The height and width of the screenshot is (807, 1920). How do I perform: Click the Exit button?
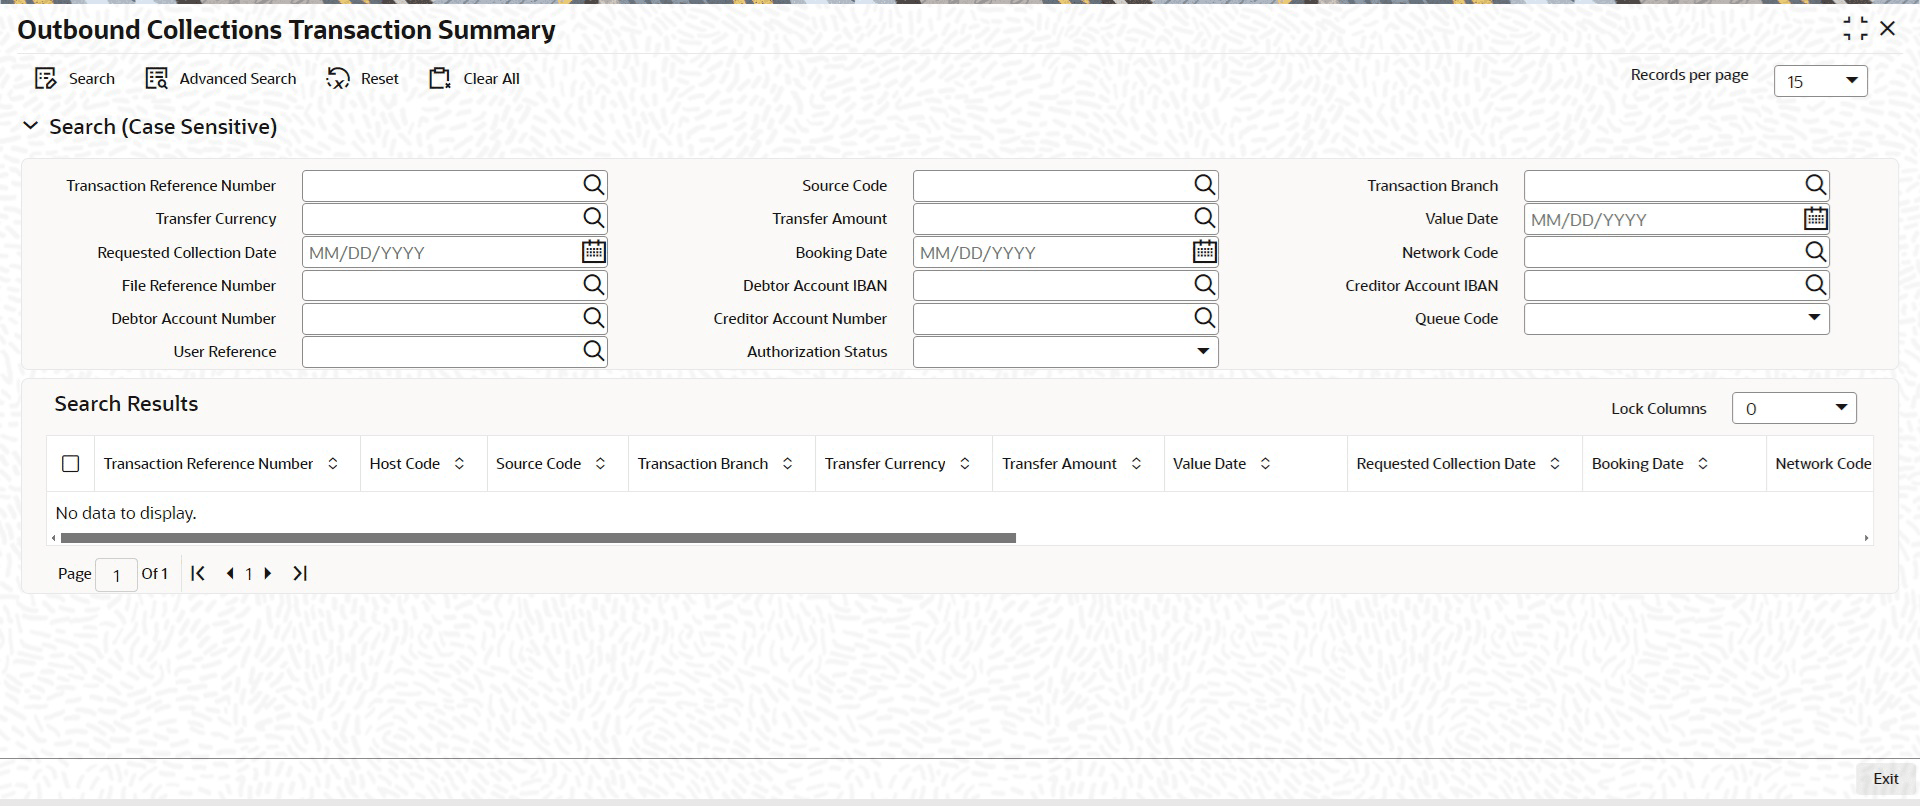(x=1885, y=779)
